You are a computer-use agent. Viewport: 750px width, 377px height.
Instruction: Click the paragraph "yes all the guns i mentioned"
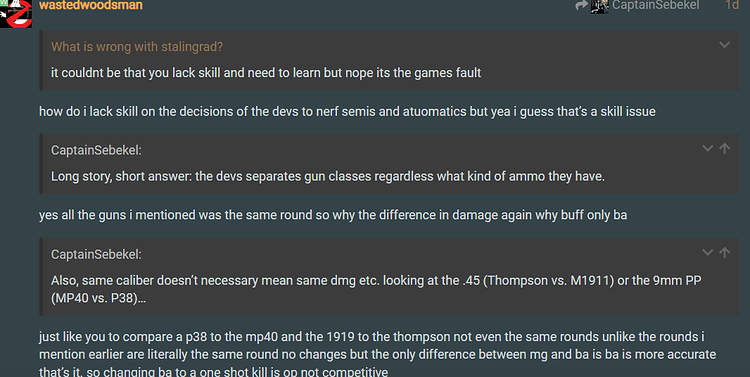pyautogui.click(x=333, y=215)
